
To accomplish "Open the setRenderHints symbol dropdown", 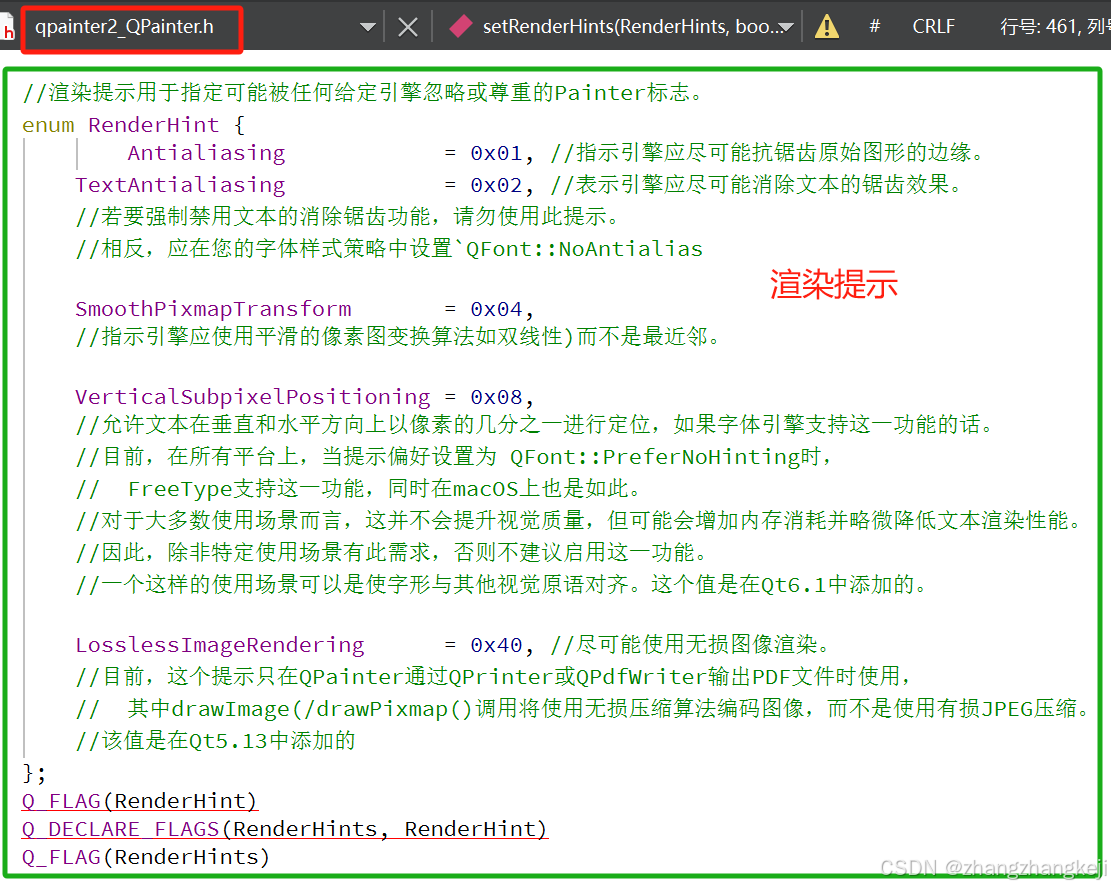I will coord(786,28).
